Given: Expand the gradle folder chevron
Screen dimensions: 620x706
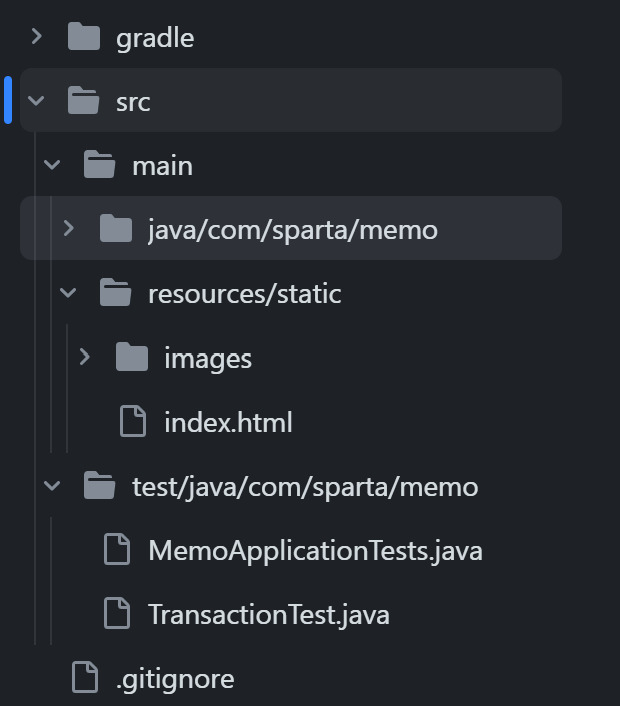Looking at the screenshot, I should point(37,36).
